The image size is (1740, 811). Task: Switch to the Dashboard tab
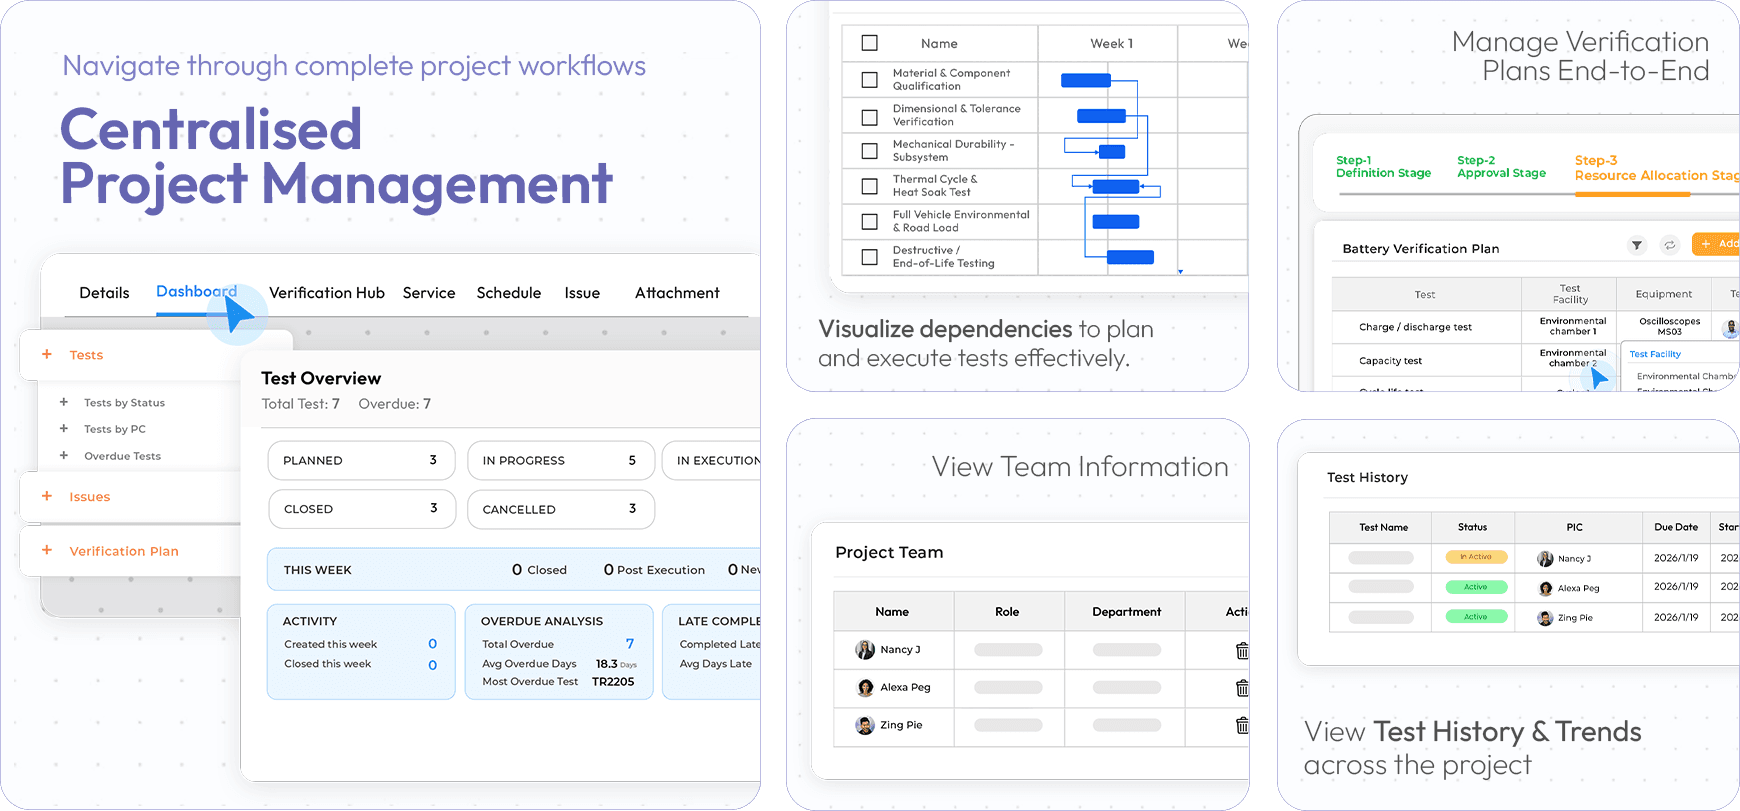pos(196,291)
